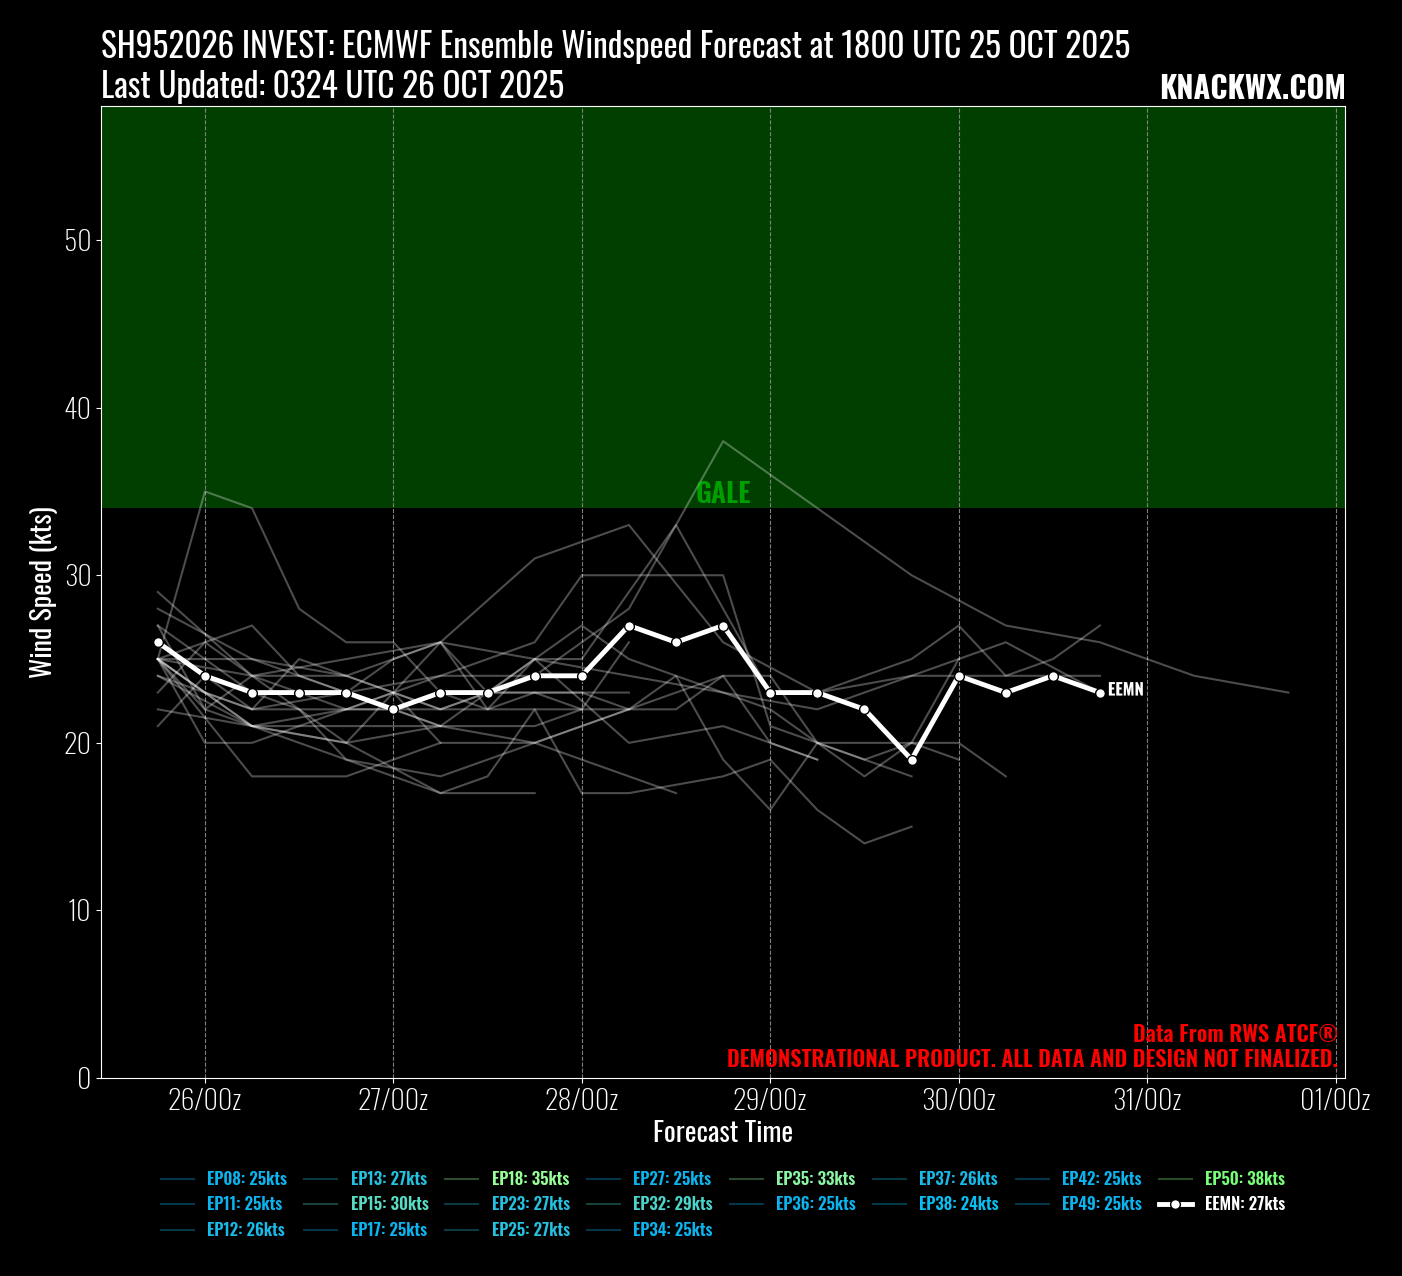
Task: Pick the EP15: 30kts legend entry
Action: (389, 1204)
